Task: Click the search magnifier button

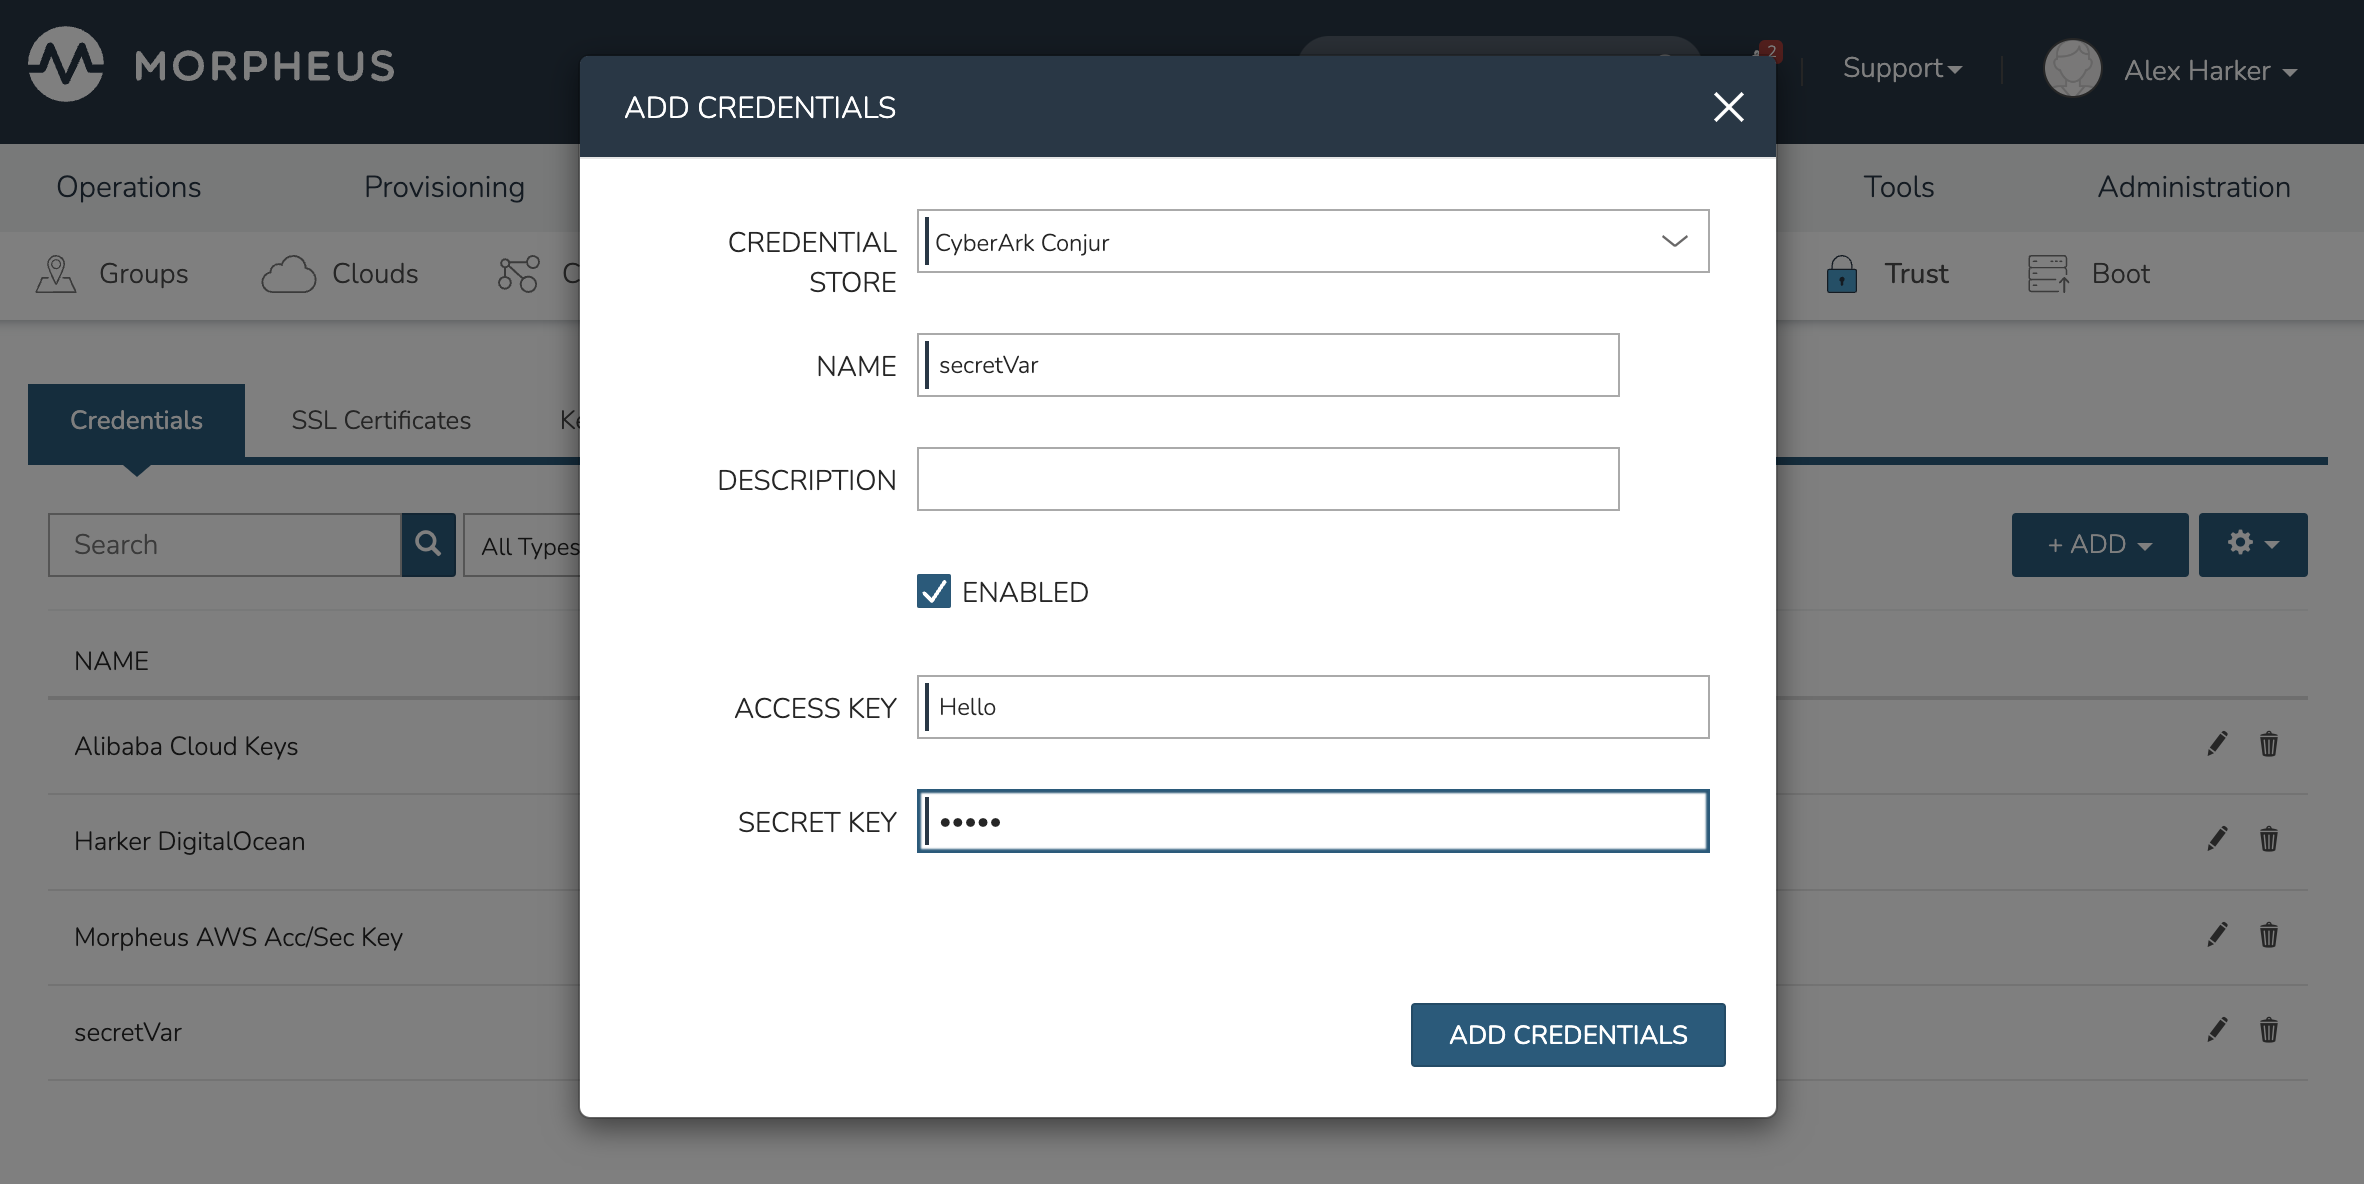Action: click(428, 544)
